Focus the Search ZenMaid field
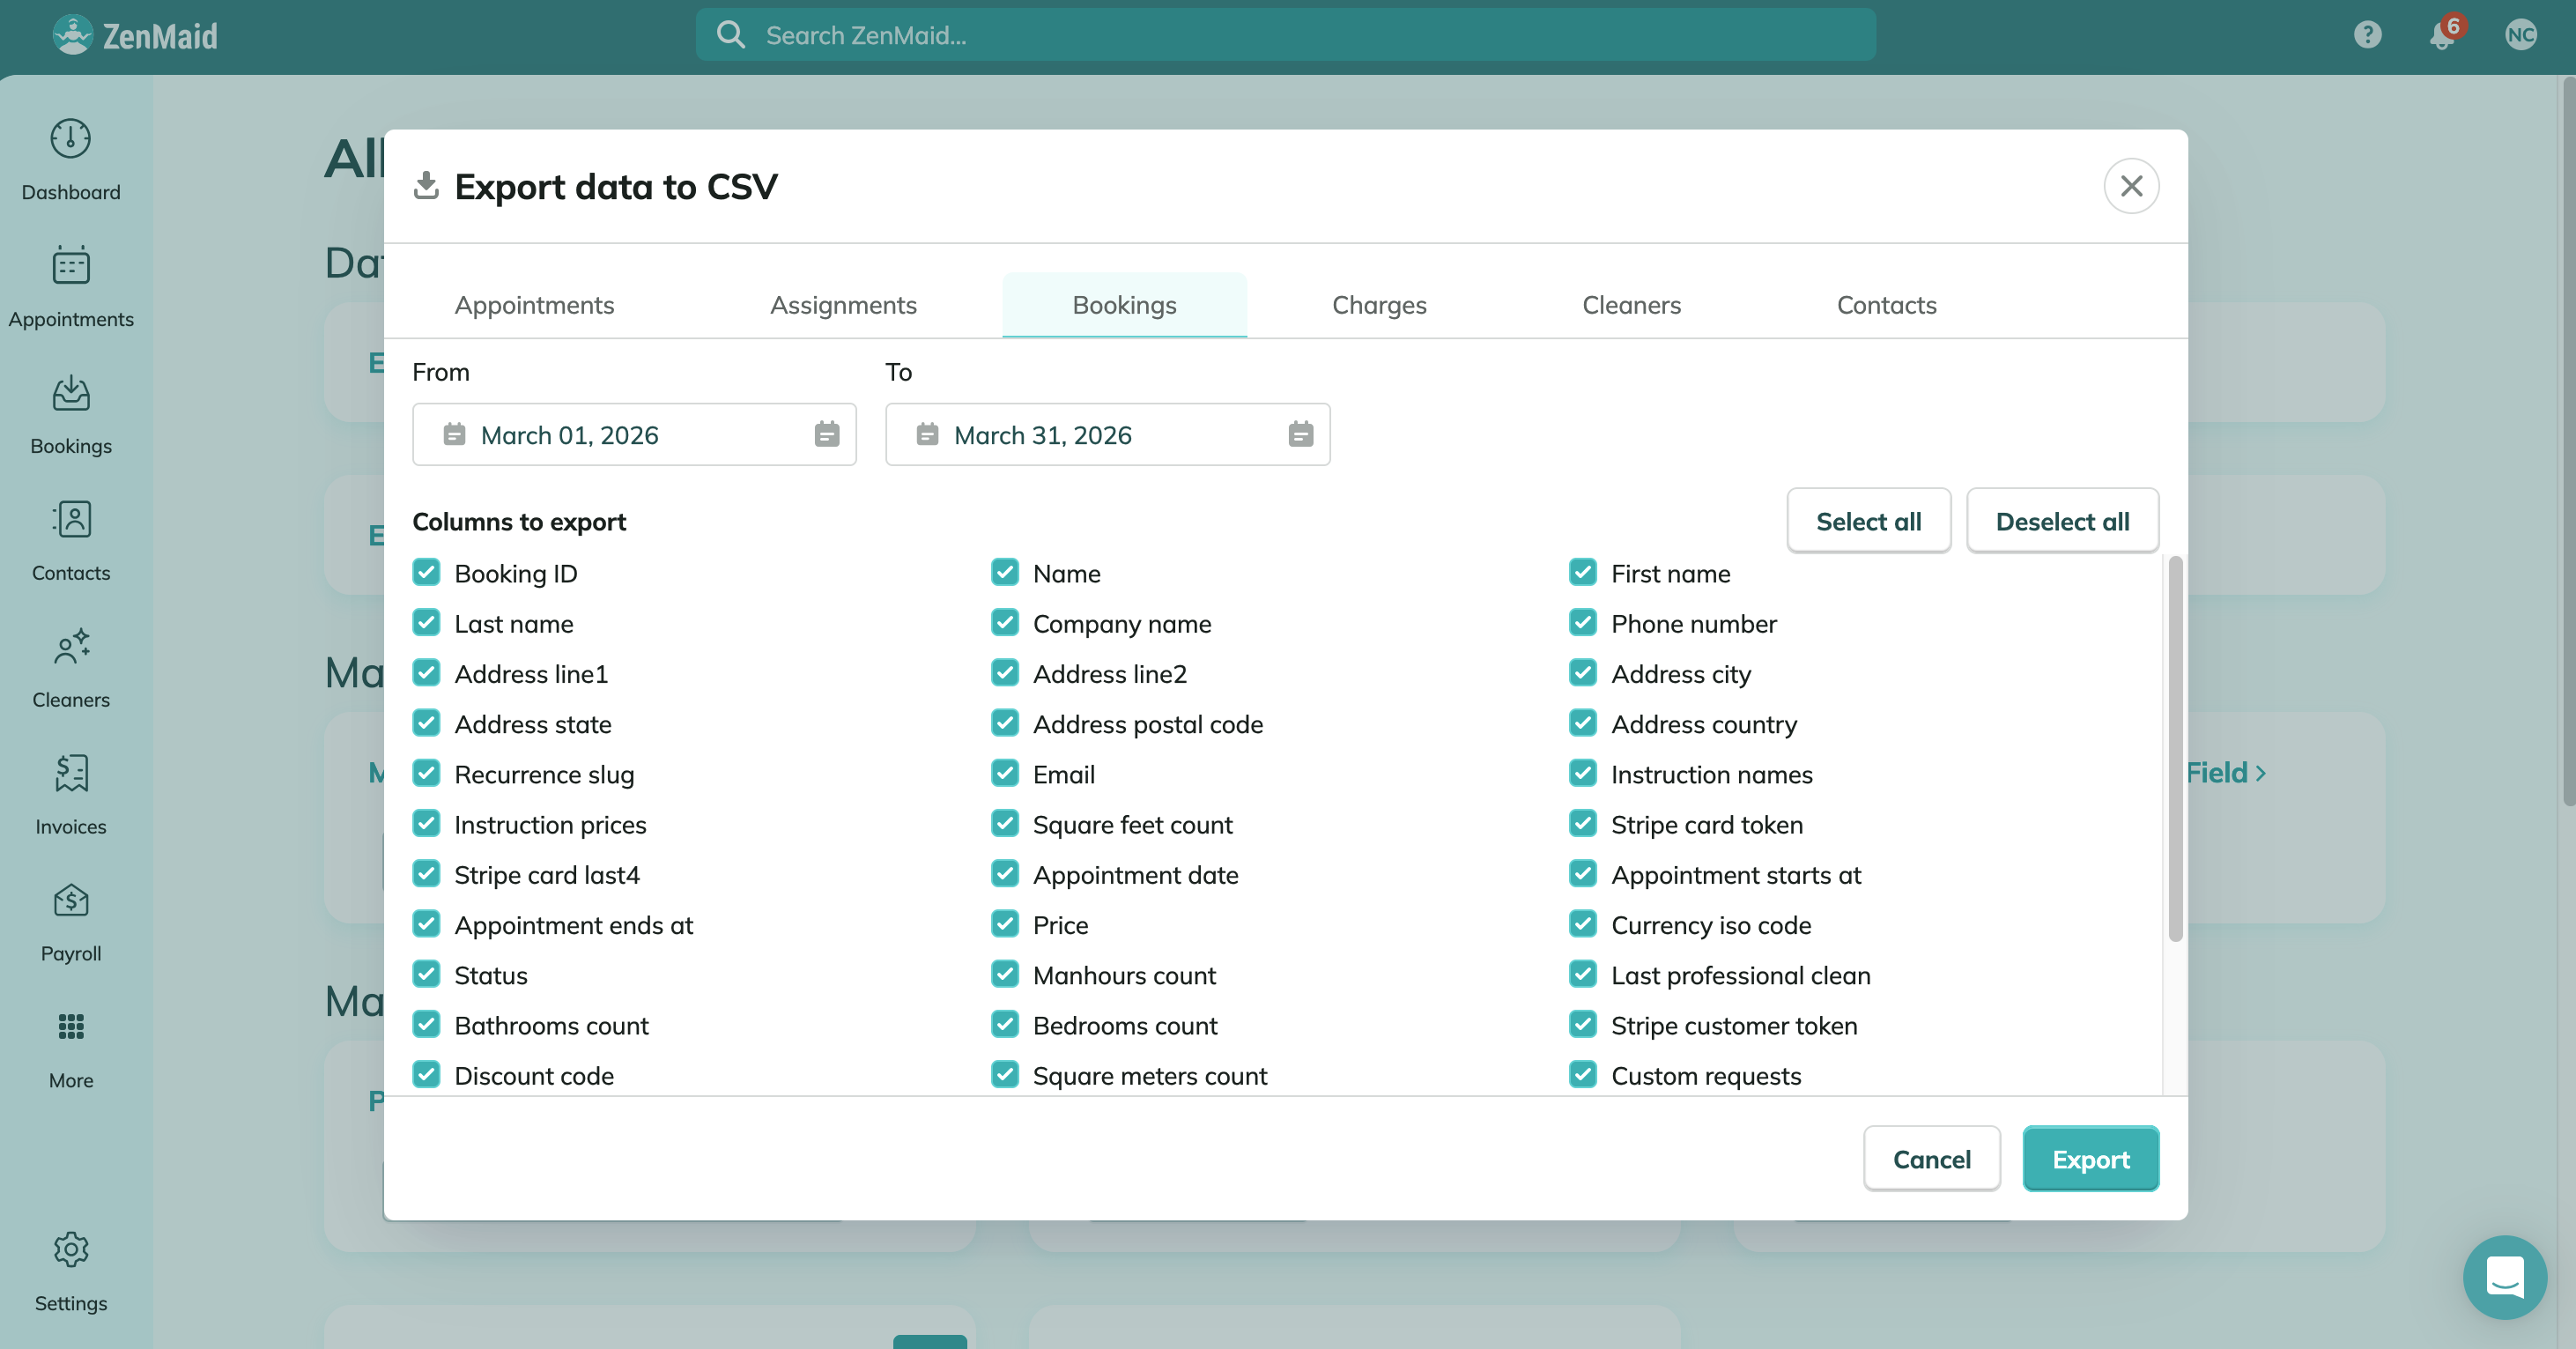2576x1349 pixels. coord(1285,35)
